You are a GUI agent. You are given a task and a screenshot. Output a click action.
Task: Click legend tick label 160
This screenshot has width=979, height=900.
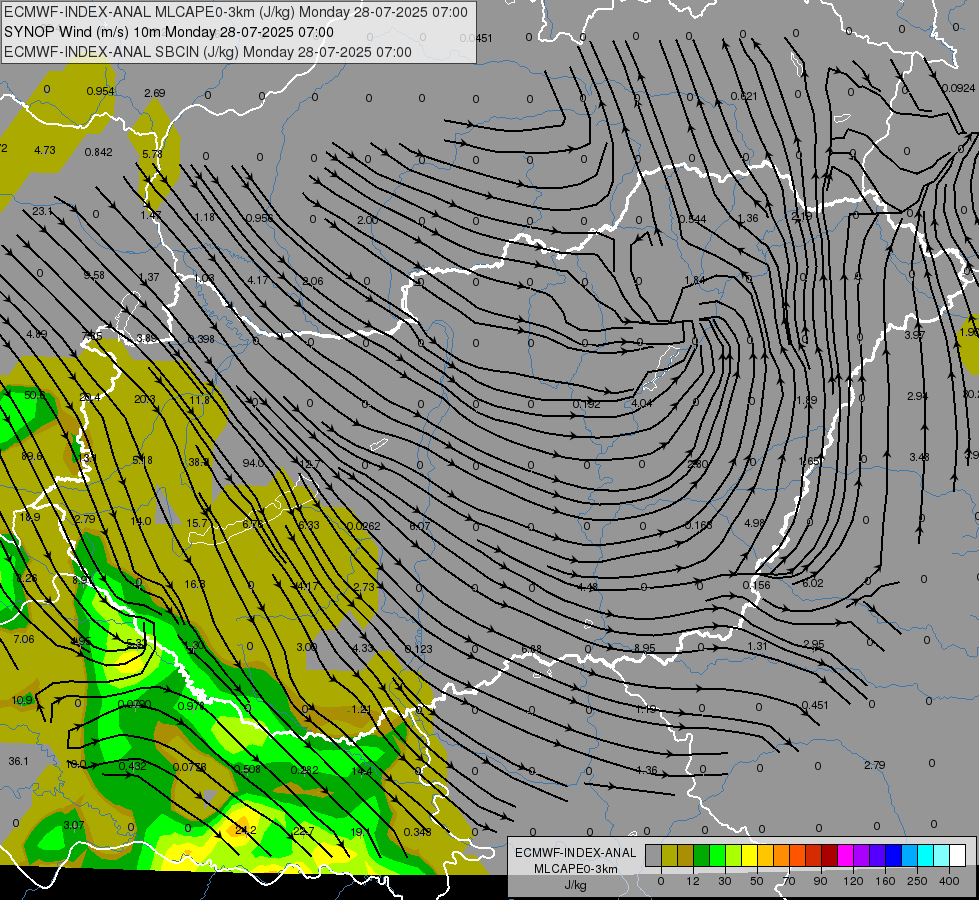pos(885,881)
